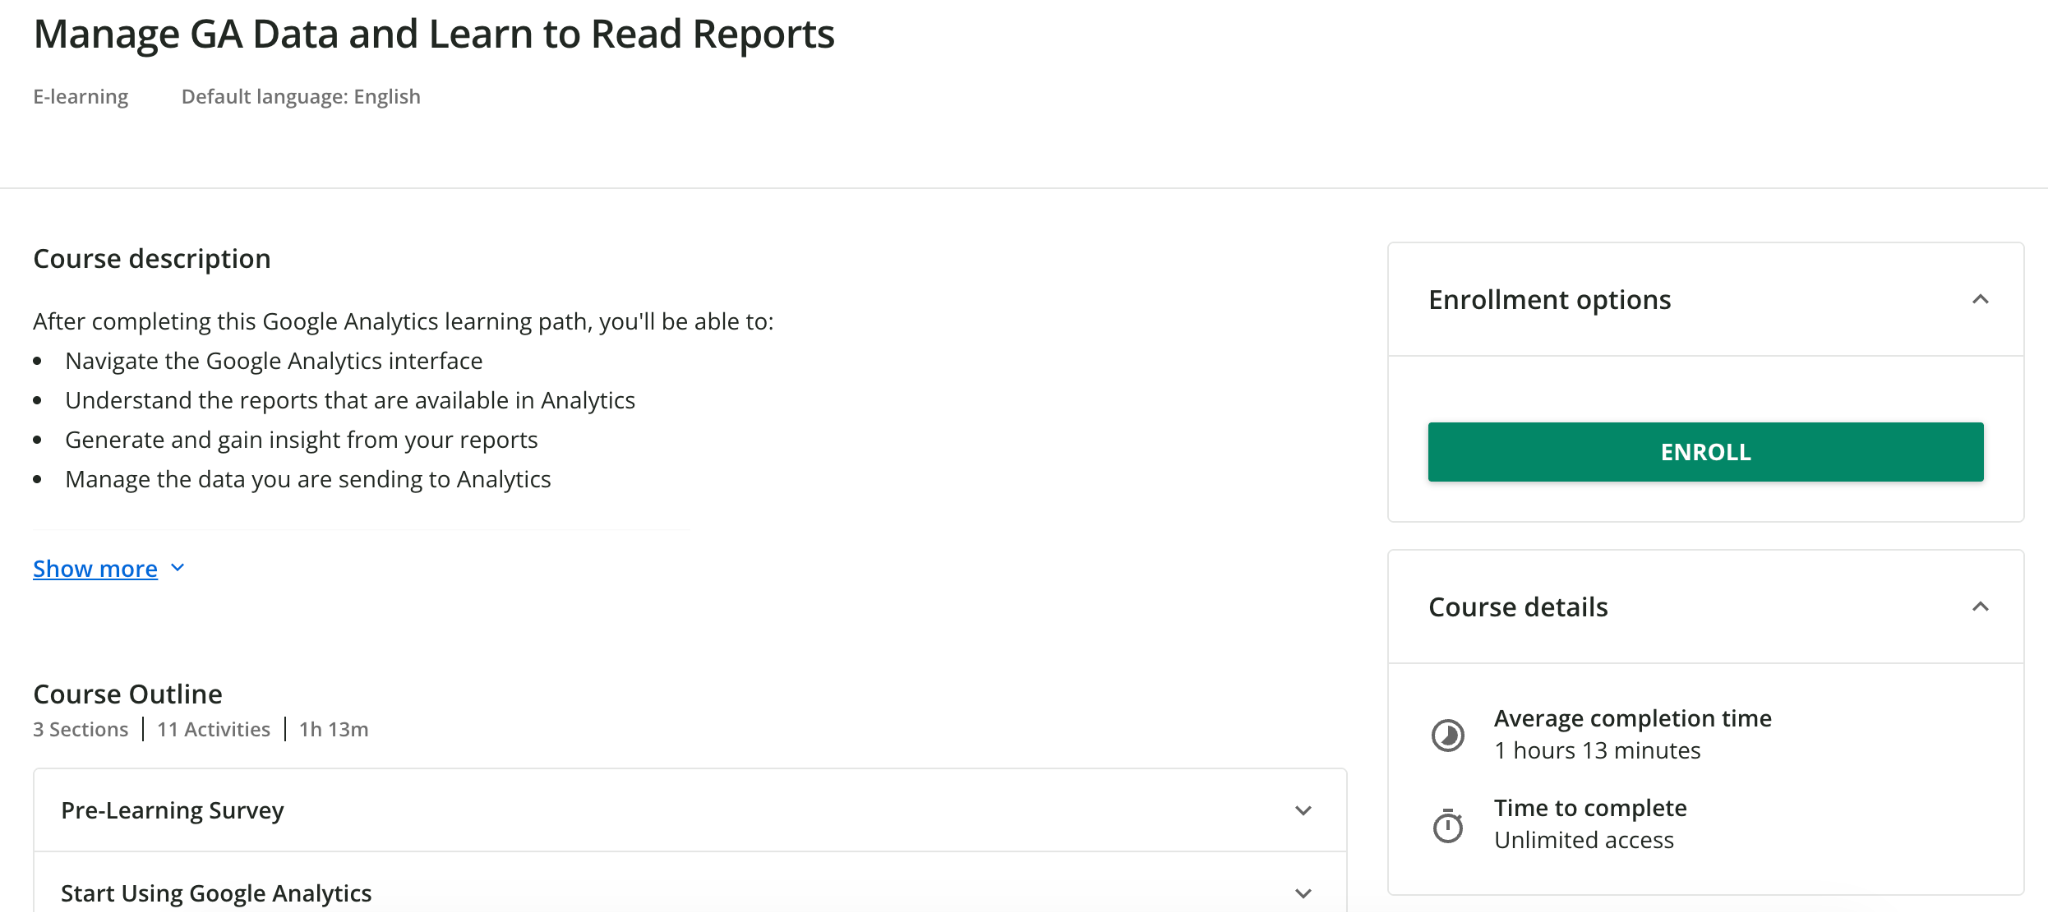Click the Default language: English label

[x=300, y=97]
